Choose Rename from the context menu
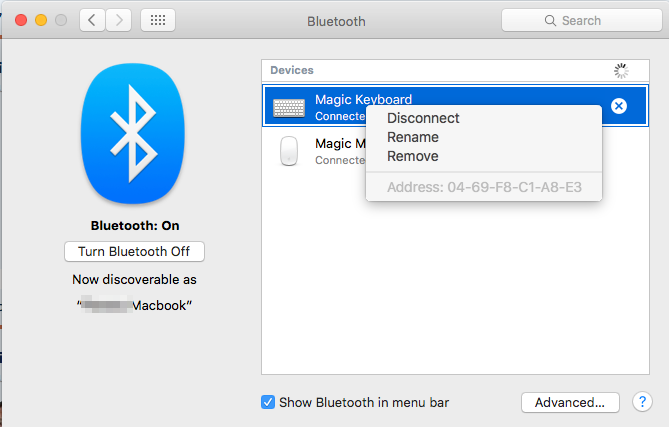Viewport: 669px width, 427px height. coord(413,137)
